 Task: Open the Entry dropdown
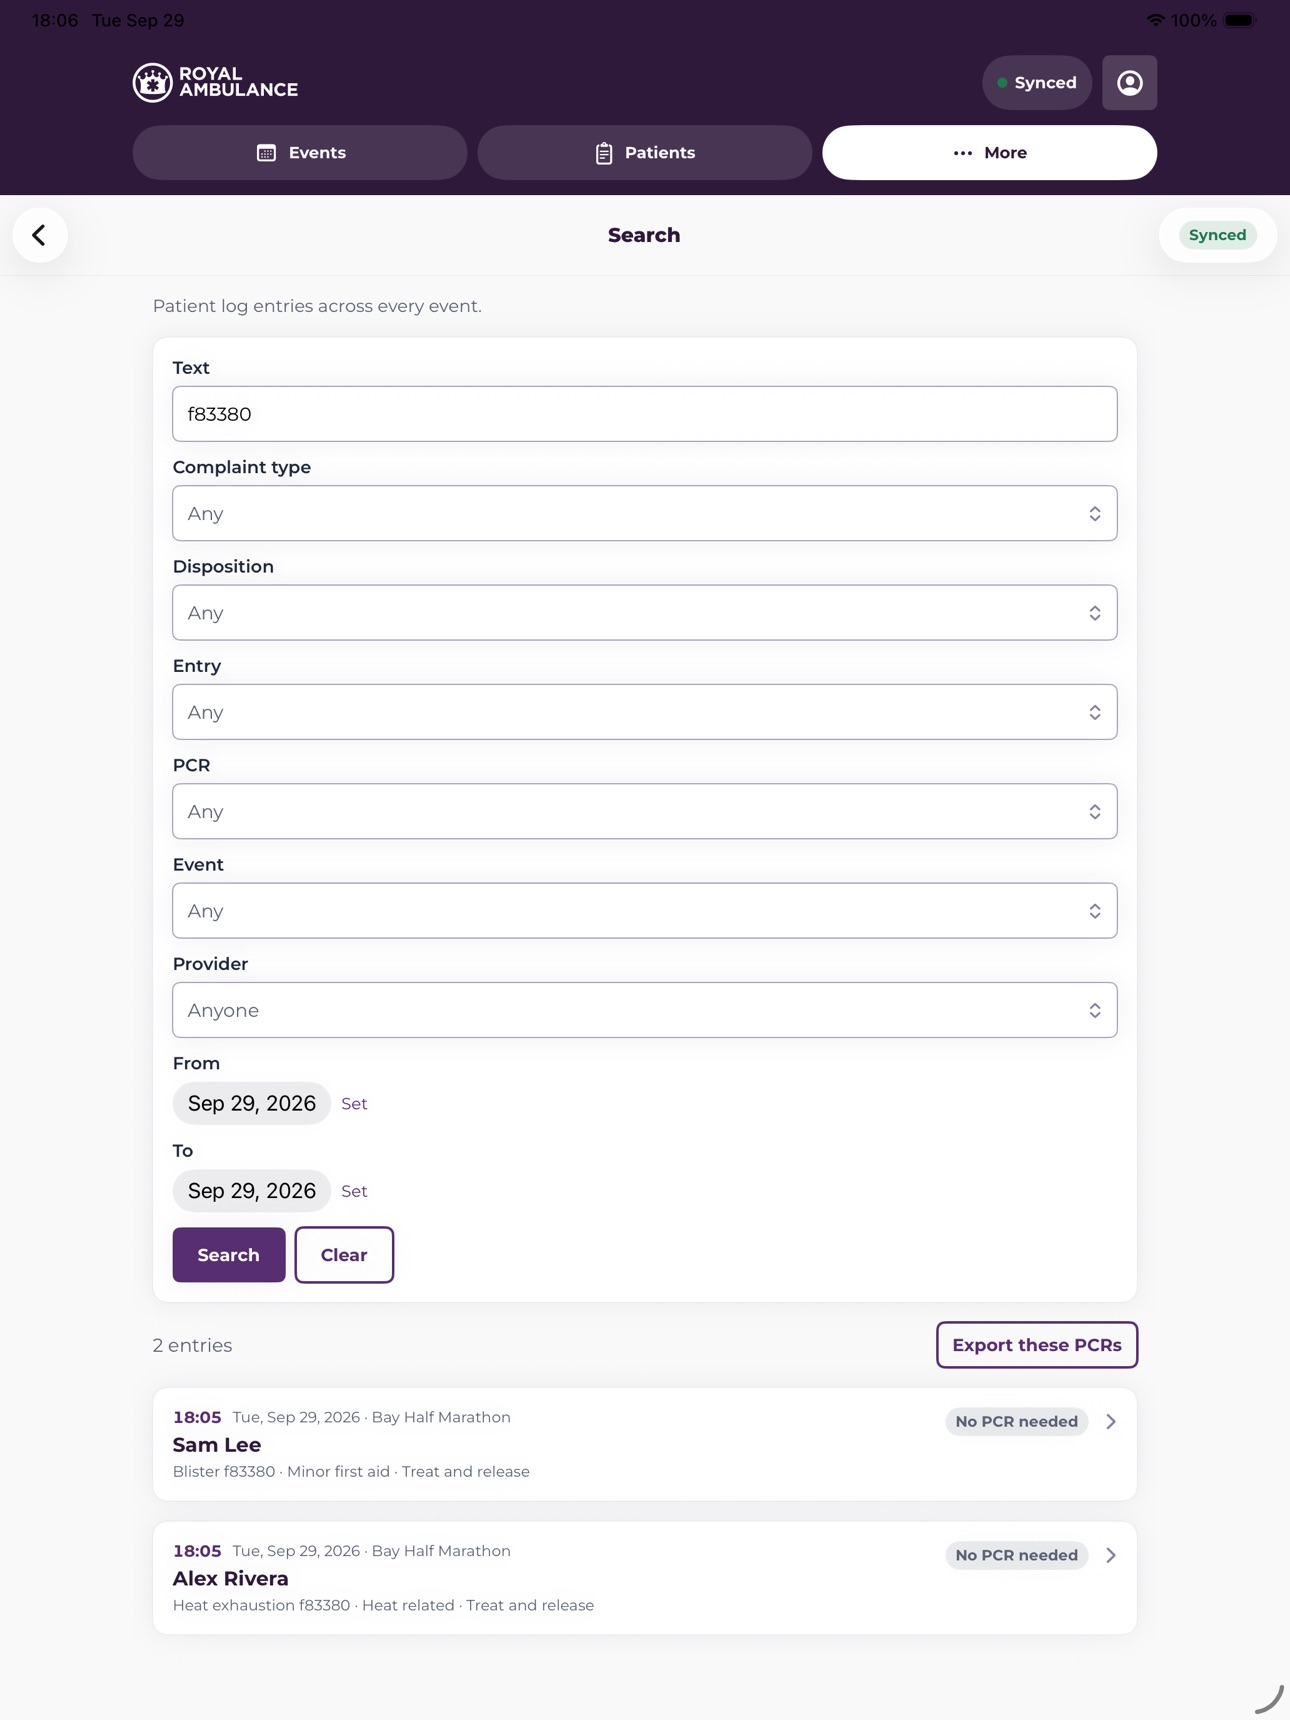pos(645,712)
